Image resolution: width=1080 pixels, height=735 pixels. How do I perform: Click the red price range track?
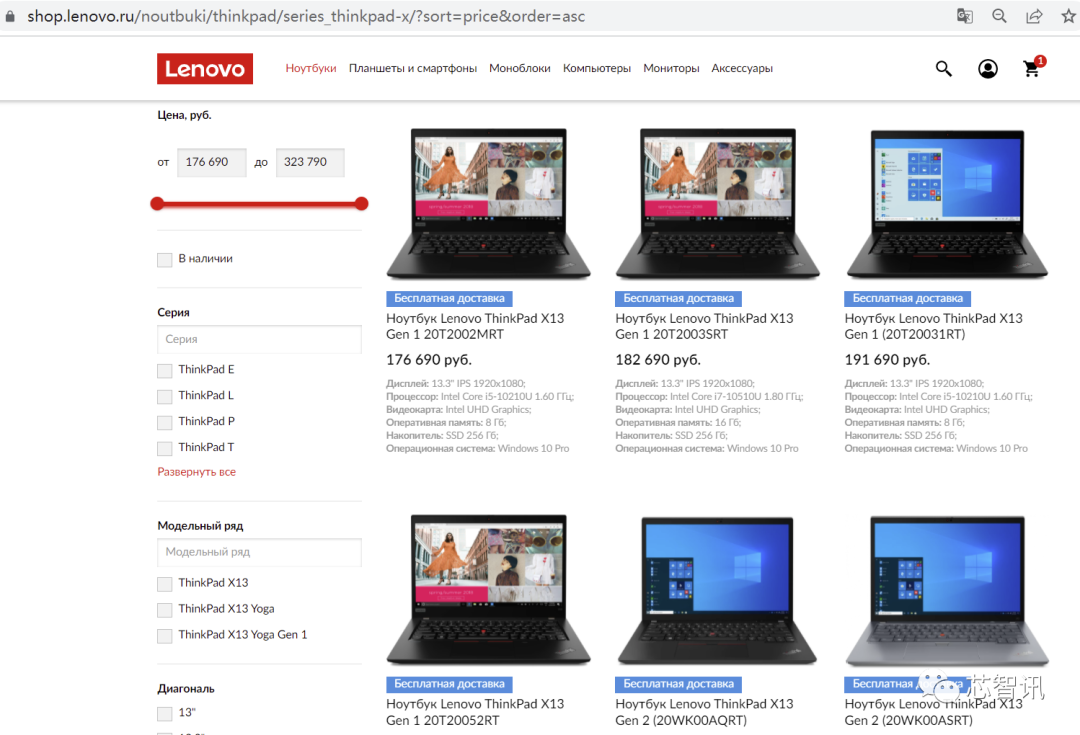pyautogui.click(x=259, y=204)
